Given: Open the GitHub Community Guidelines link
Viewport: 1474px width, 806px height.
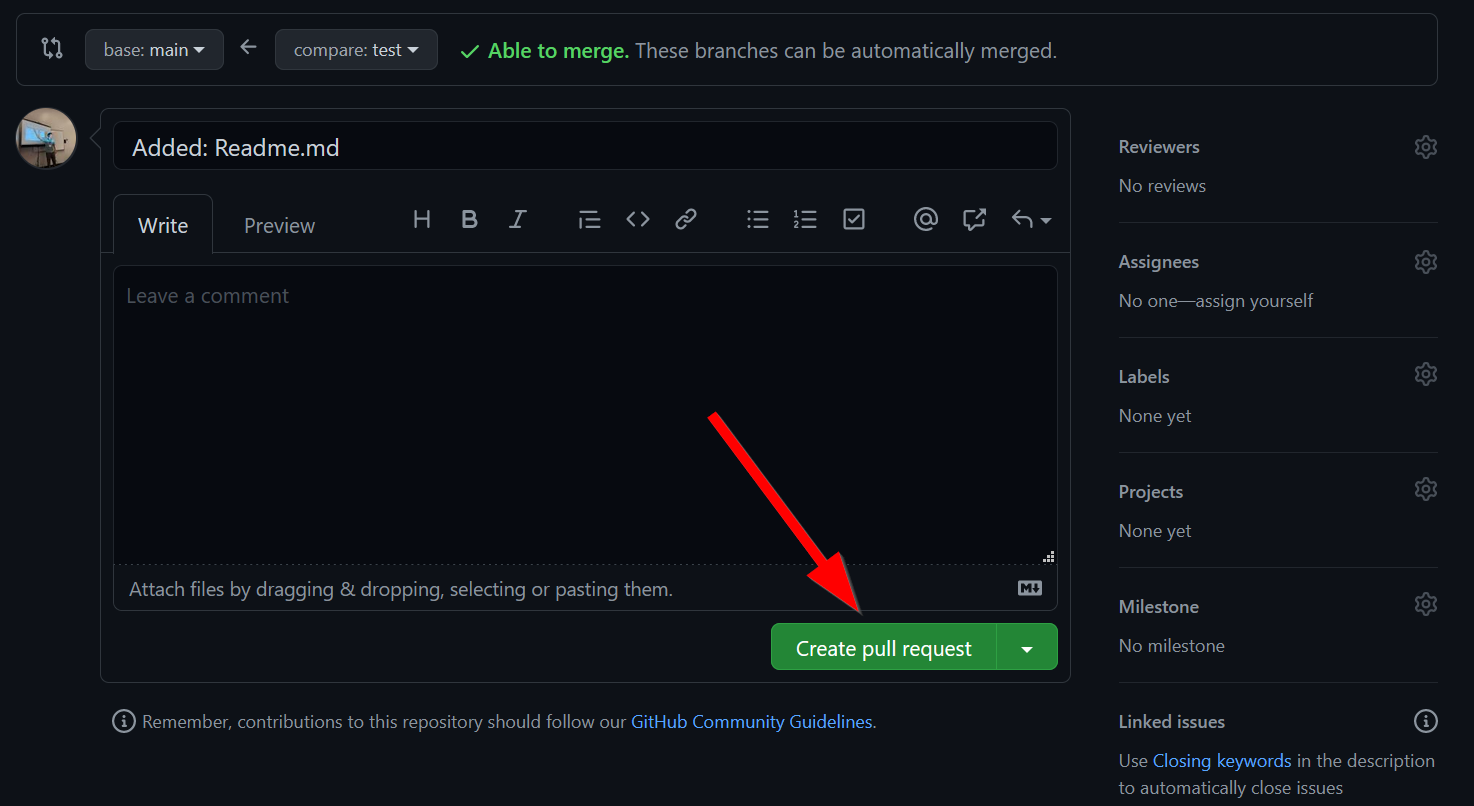Looking at the screenshot, I should click(751, 722).
